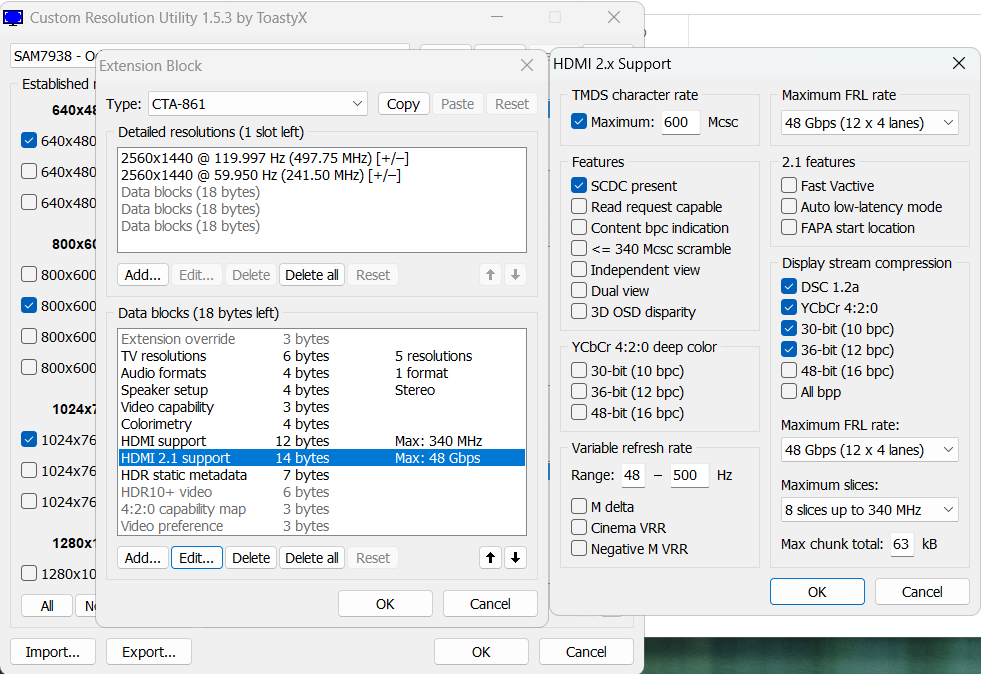Confirm HDMI 2.x Support with OK
This screenshot has width=981, height=674.
tap(817, 591)
